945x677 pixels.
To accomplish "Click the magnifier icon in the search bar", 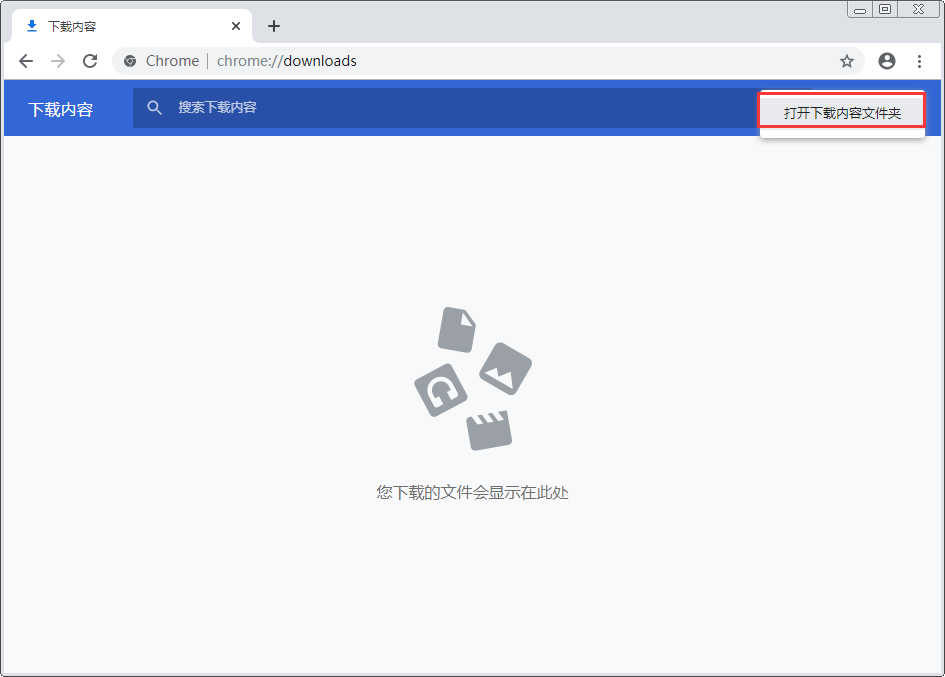I will 155,107.
